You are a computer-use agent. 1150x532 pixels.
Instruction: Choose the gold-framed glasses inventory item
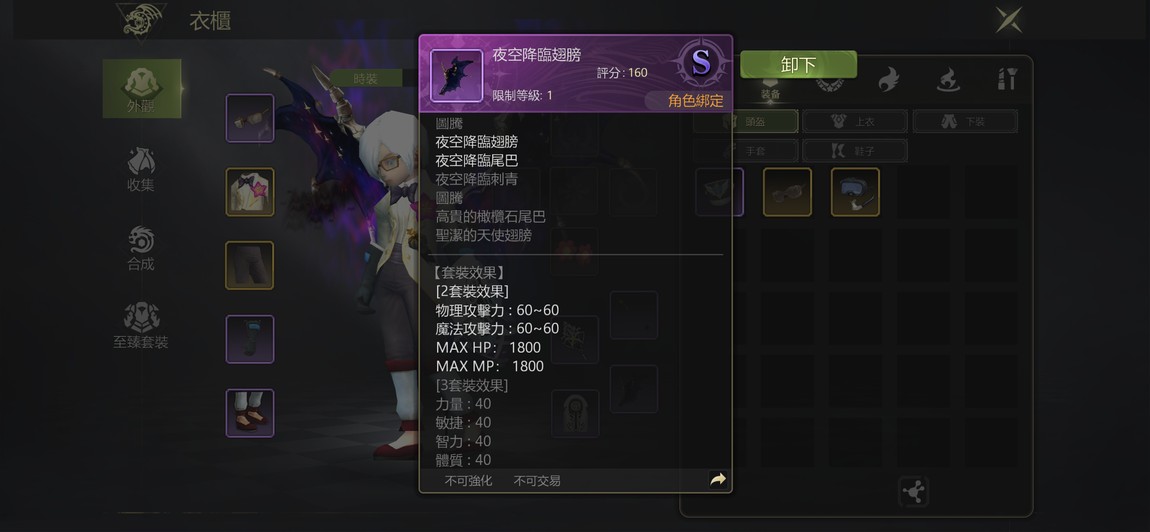(x=788, y=192)
